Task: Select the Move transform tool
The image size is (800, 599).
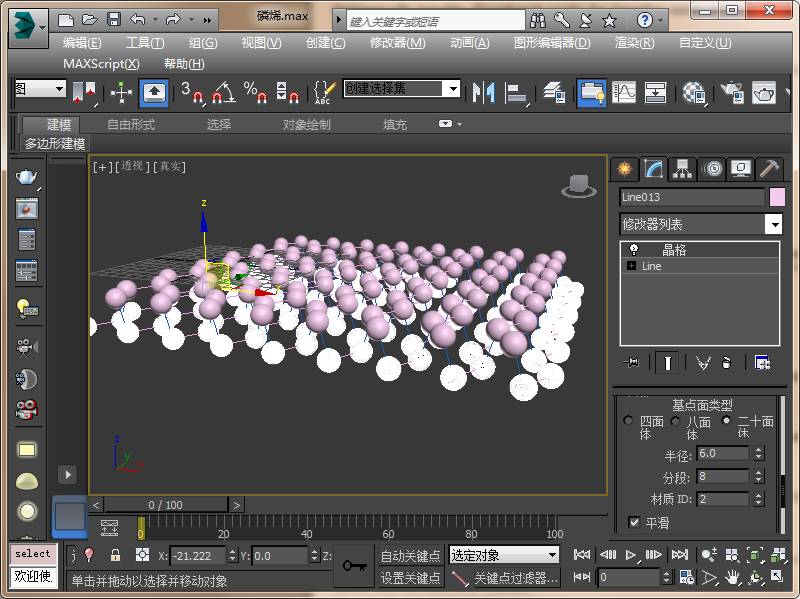Action: (121, 93)
